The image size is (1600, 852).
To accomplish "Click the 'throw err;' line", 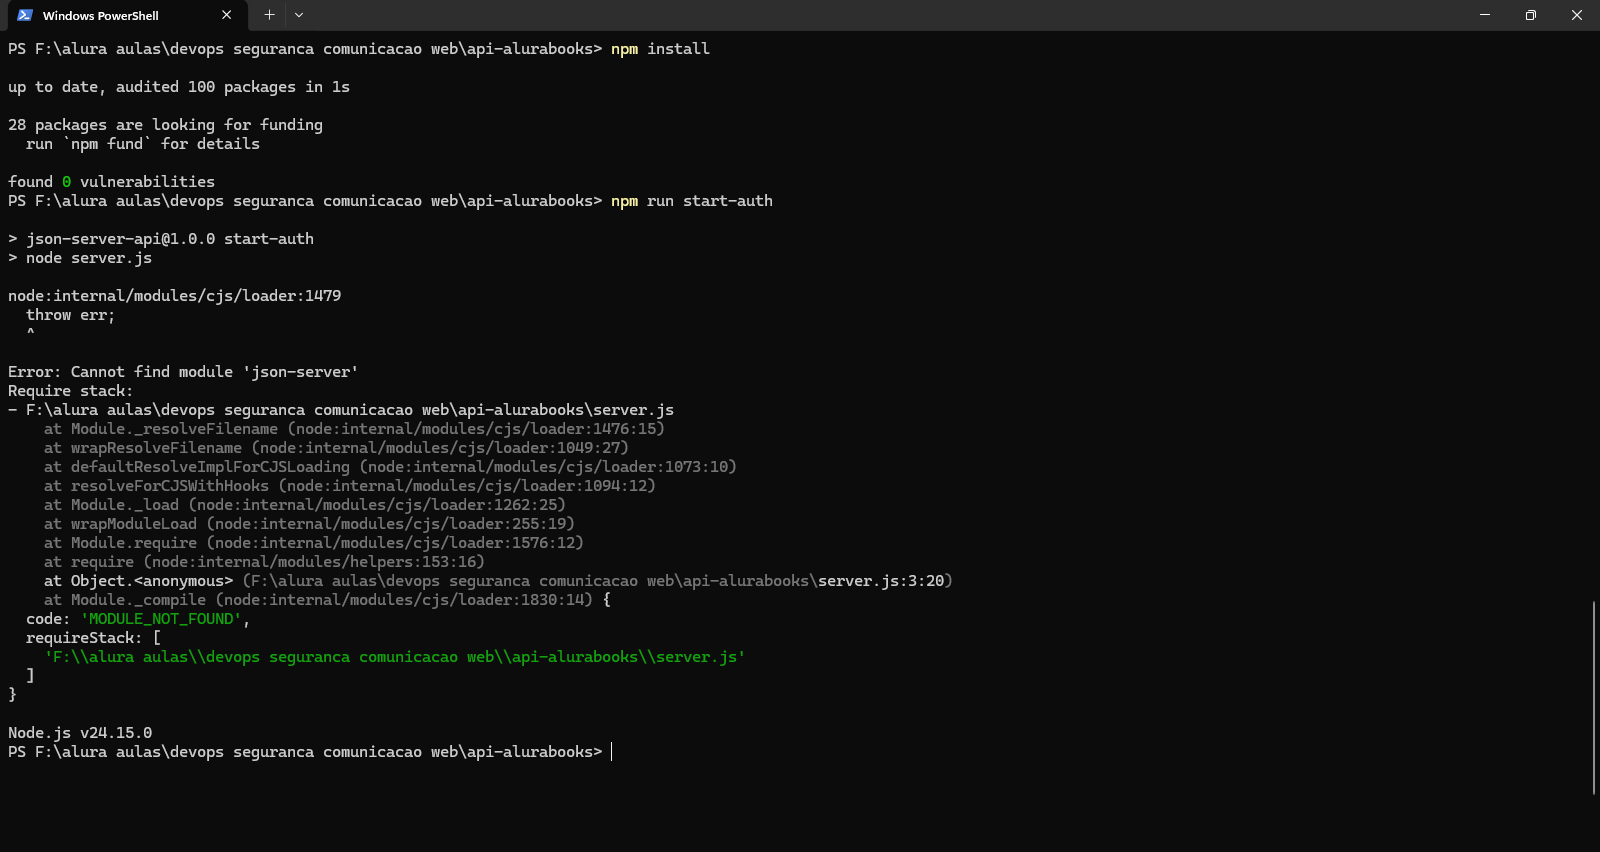I will coord(70,315).
